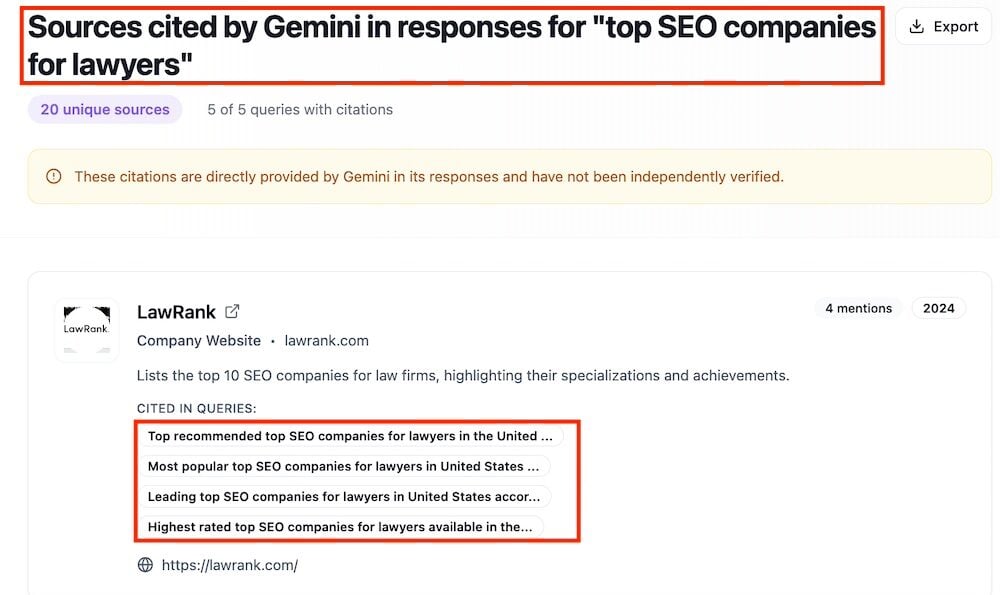This screenshot has height=595, width=1000.
Task: Click the Export button
Action: [943, 27]
